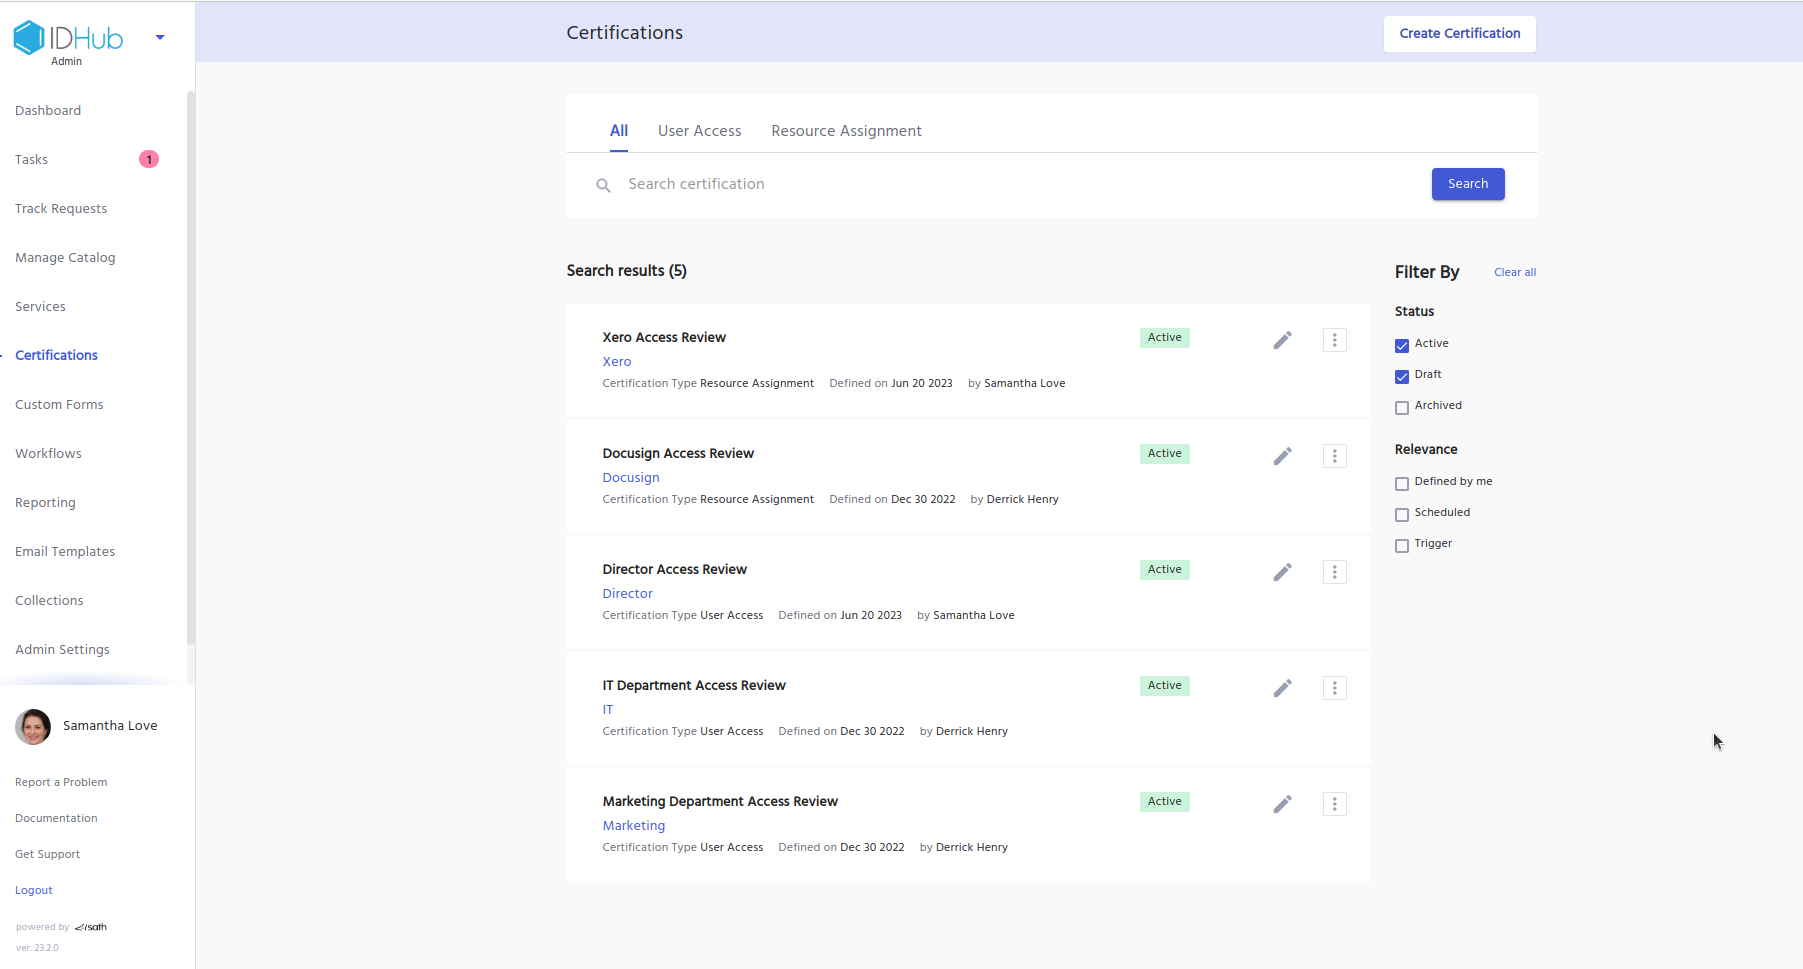Edit the IT Department Access Review certification
This screenshot has width=1803, height=969.
click(x=1282, y=688)
